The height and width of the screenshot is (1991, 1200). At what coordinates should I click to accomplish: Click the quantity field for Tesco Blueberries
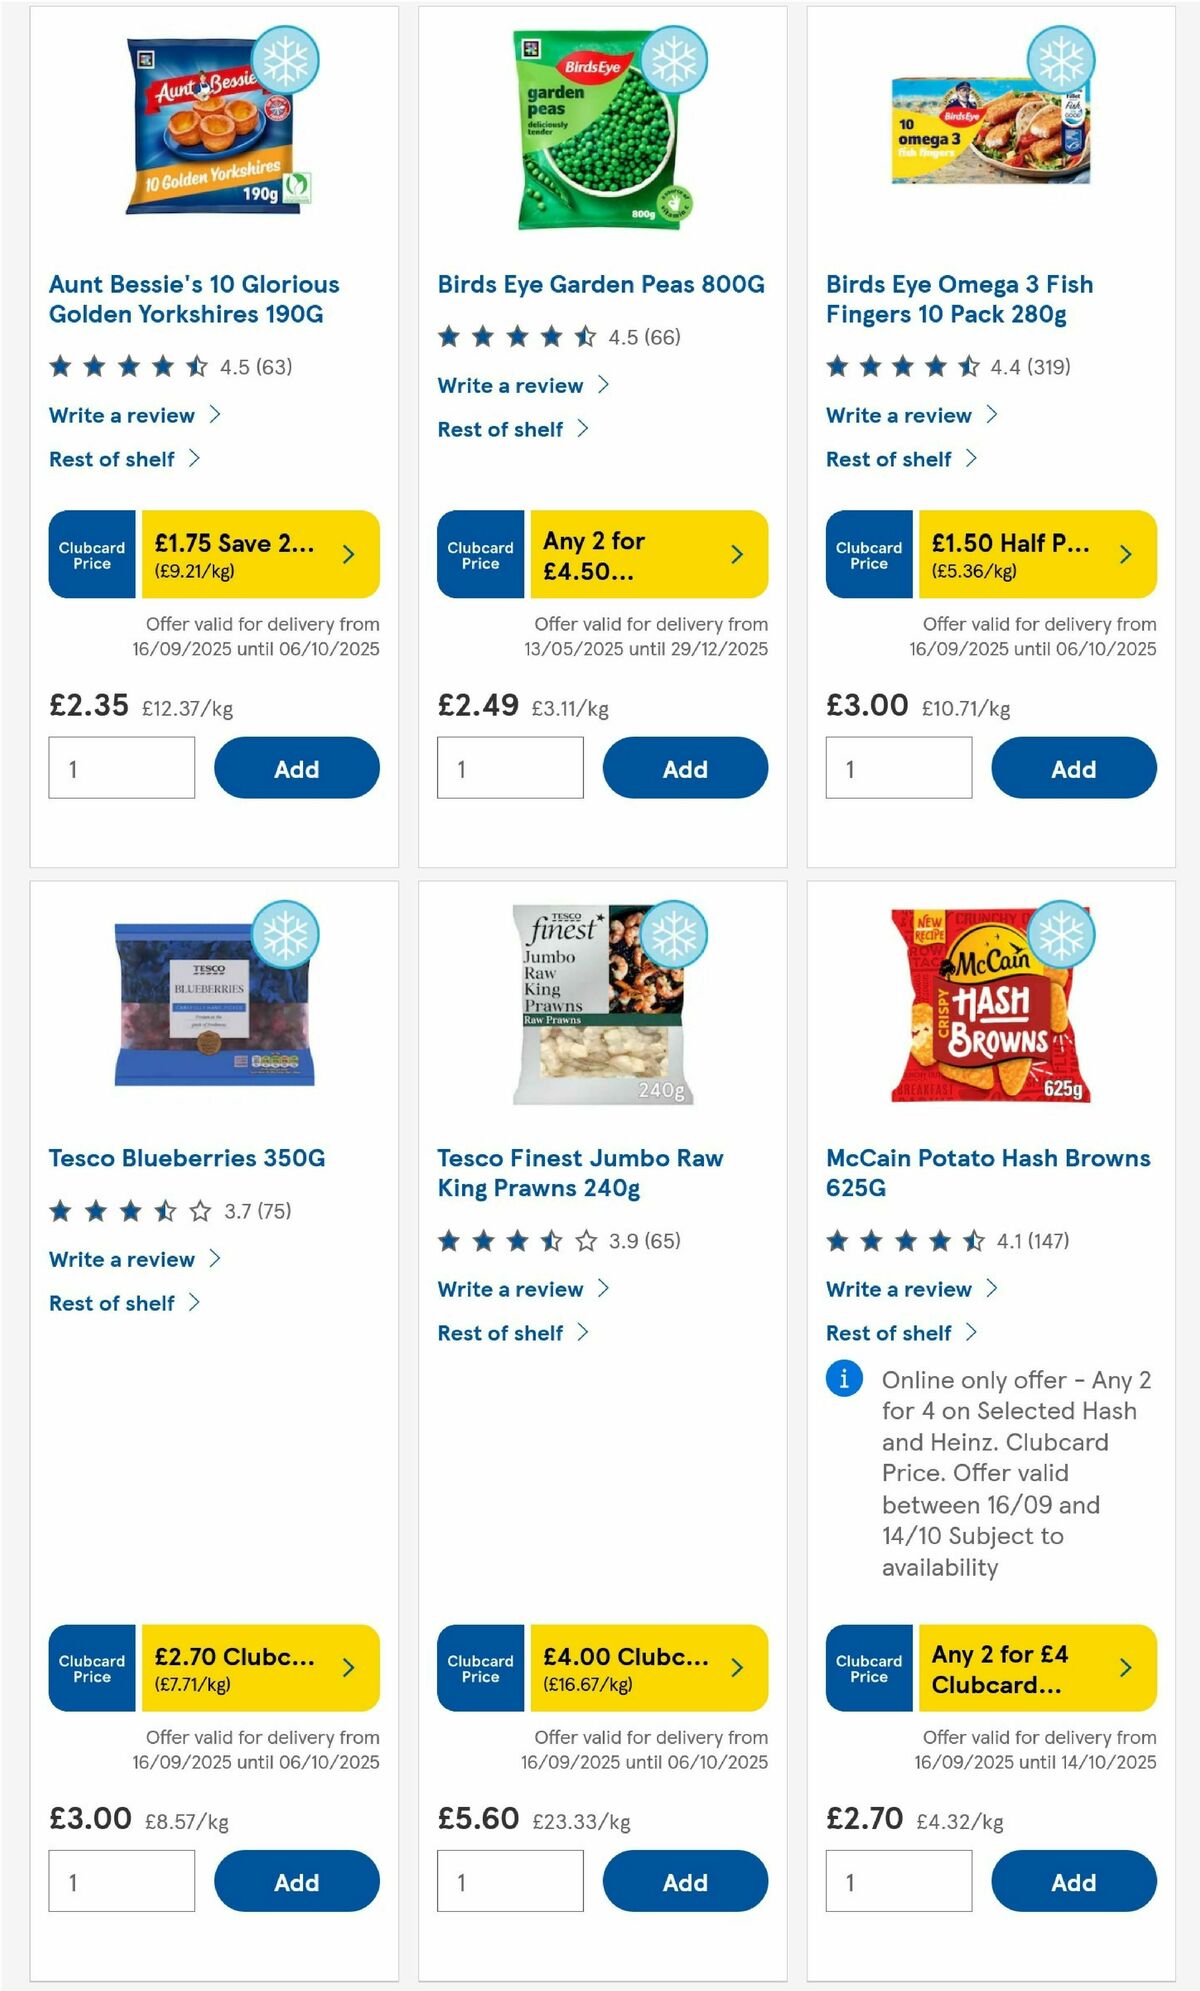(x=120, y=1881)
